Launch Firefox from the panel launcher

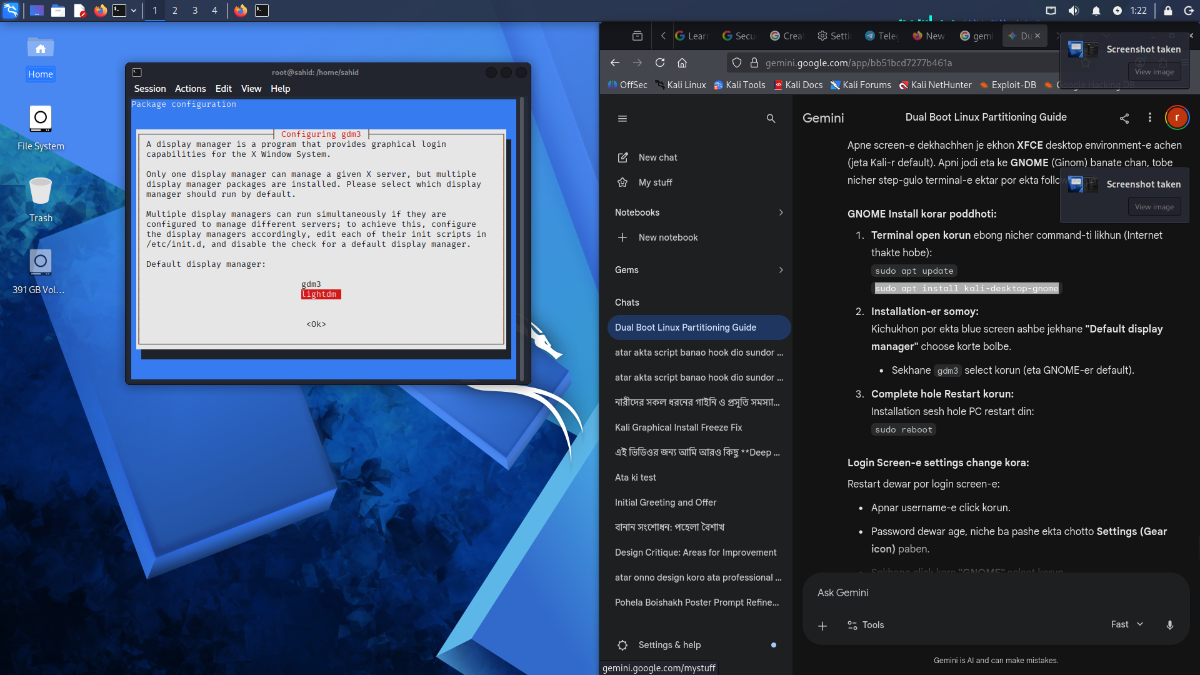click(x=101, y=10)
